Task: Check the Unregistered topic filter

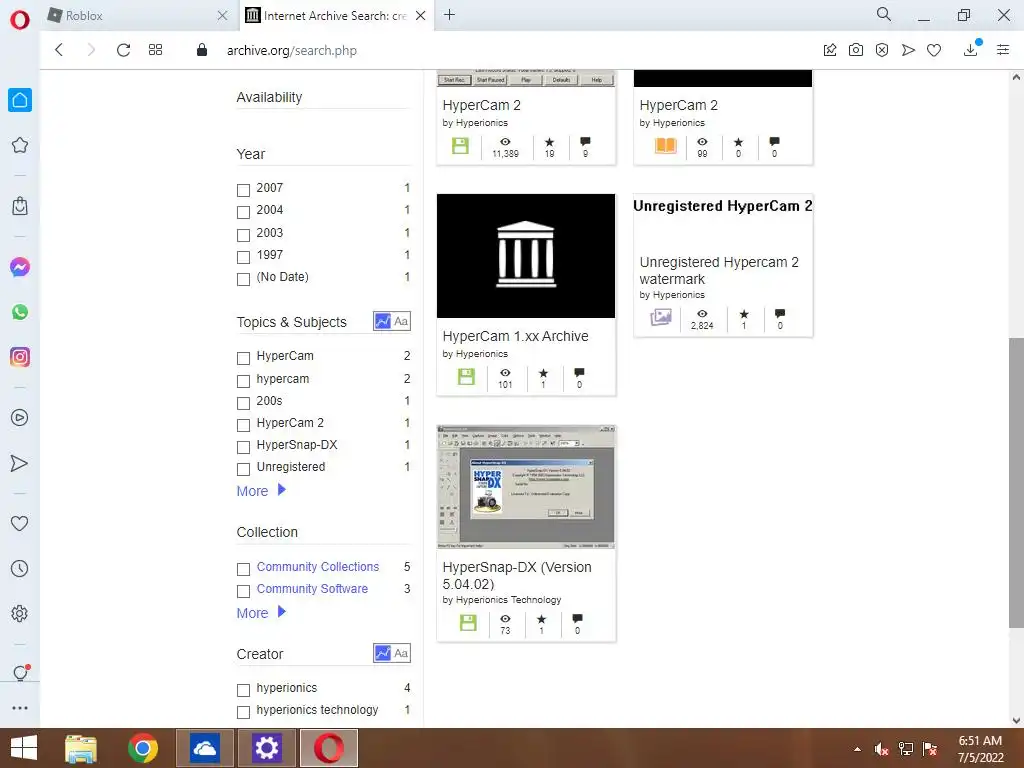Action: pyautogui.click(x=244, y=470)
